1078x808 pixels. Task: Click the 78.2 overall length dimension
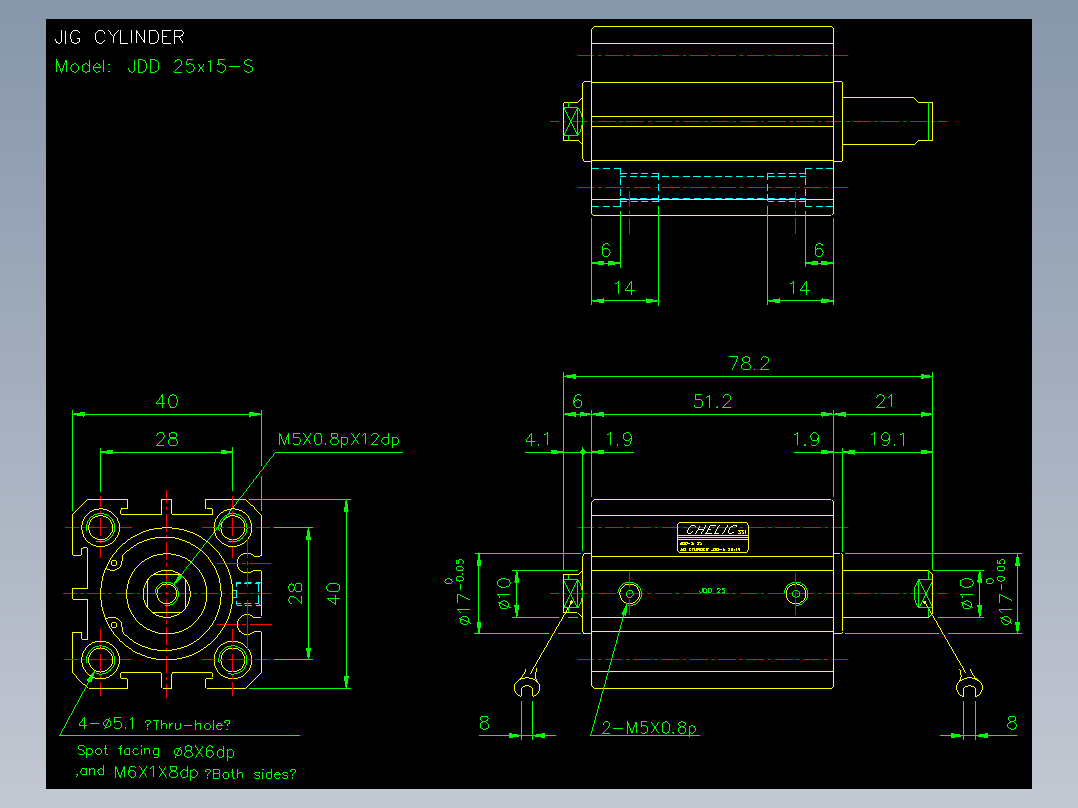click(749, 363)
